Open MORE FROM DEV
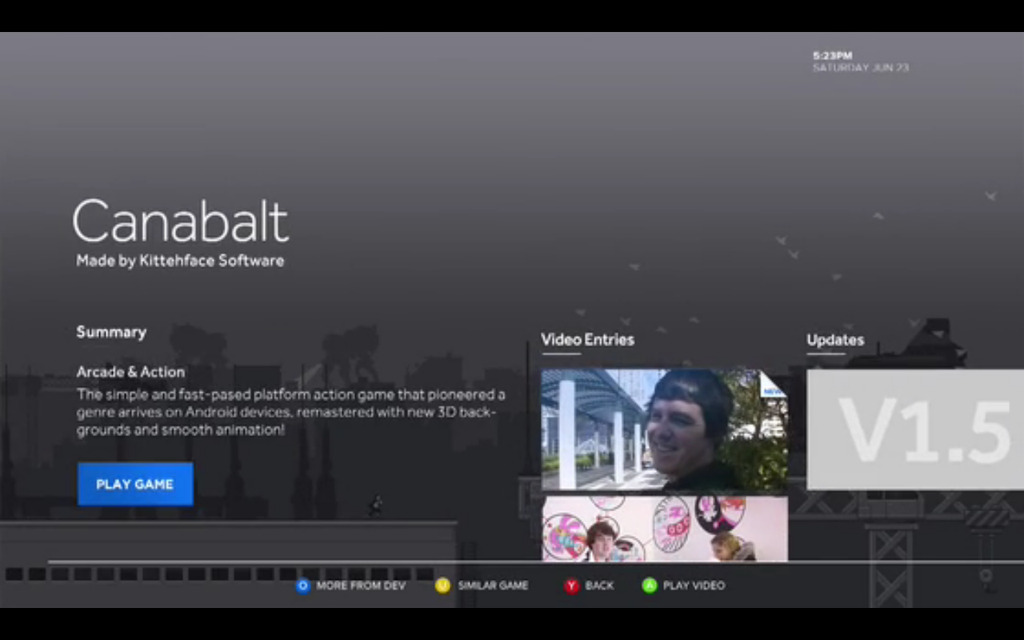This screenshot has height=640, width=1024. [360, 586]
